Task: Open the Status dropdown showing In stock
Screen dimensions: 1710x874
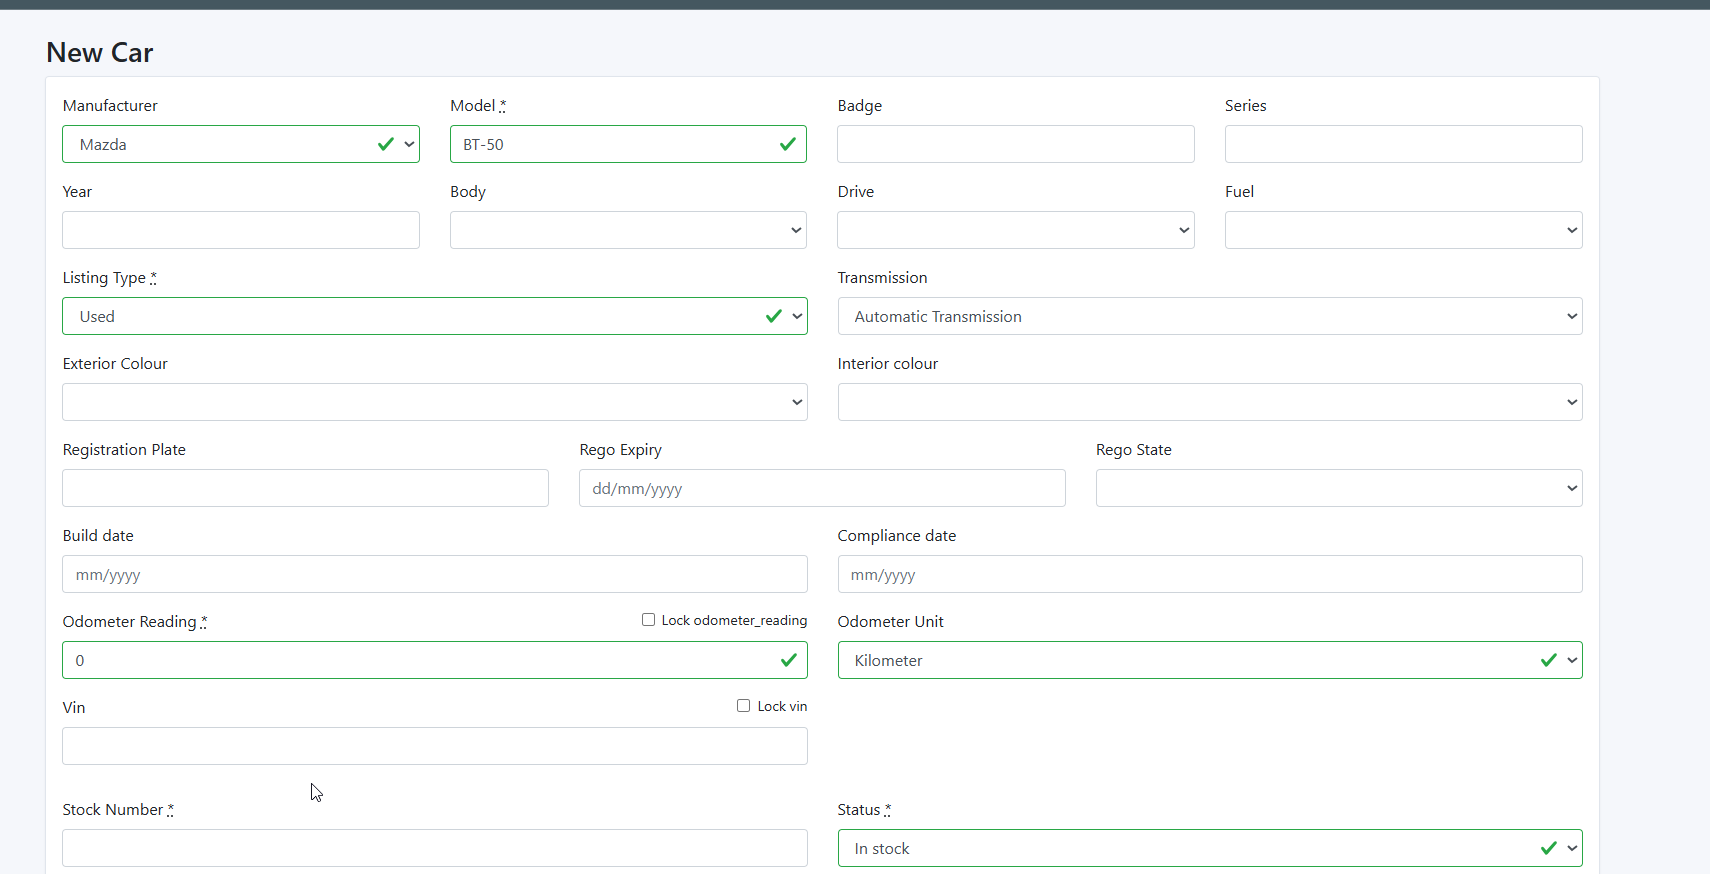Action: click(x=1209, y=848)
